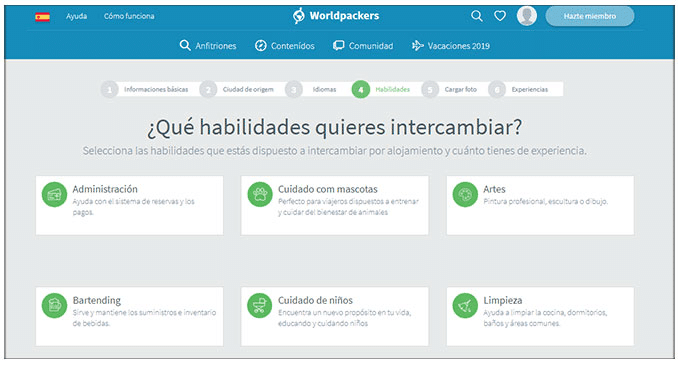
Task: Click the Bartending green icon
Action: [x=54, y=305]
